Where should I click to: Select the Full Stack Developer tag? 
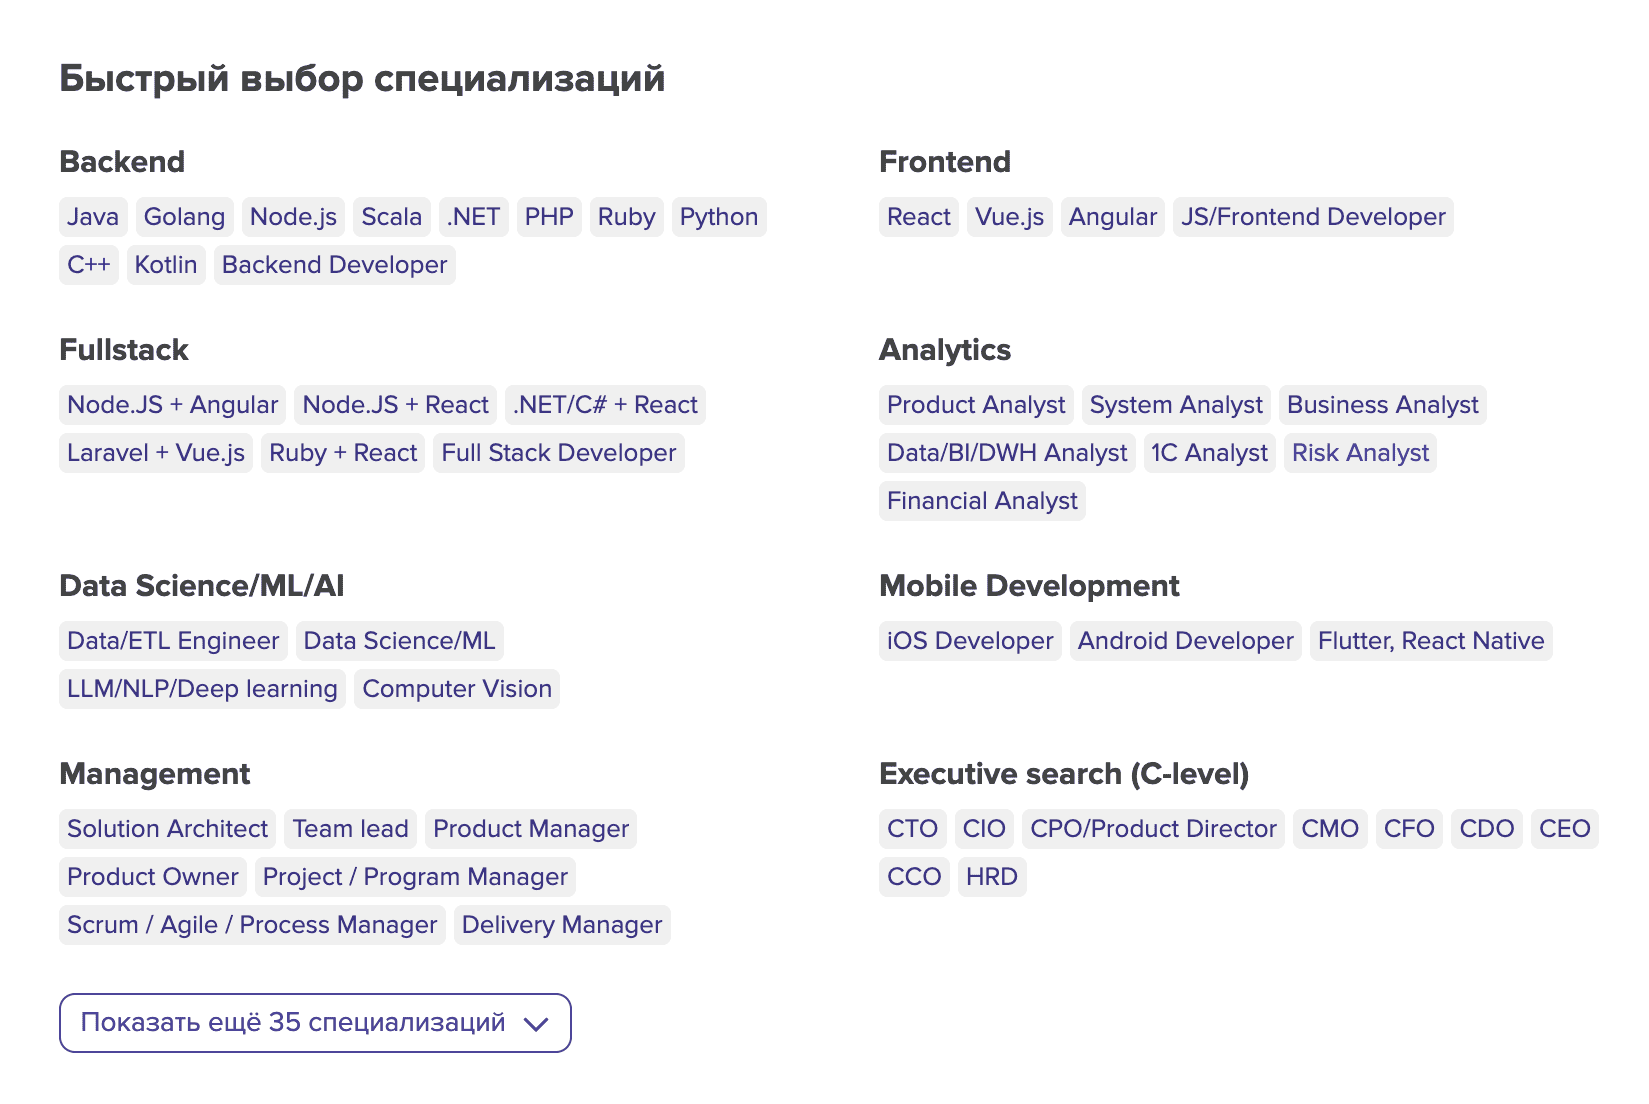(558, 453)
